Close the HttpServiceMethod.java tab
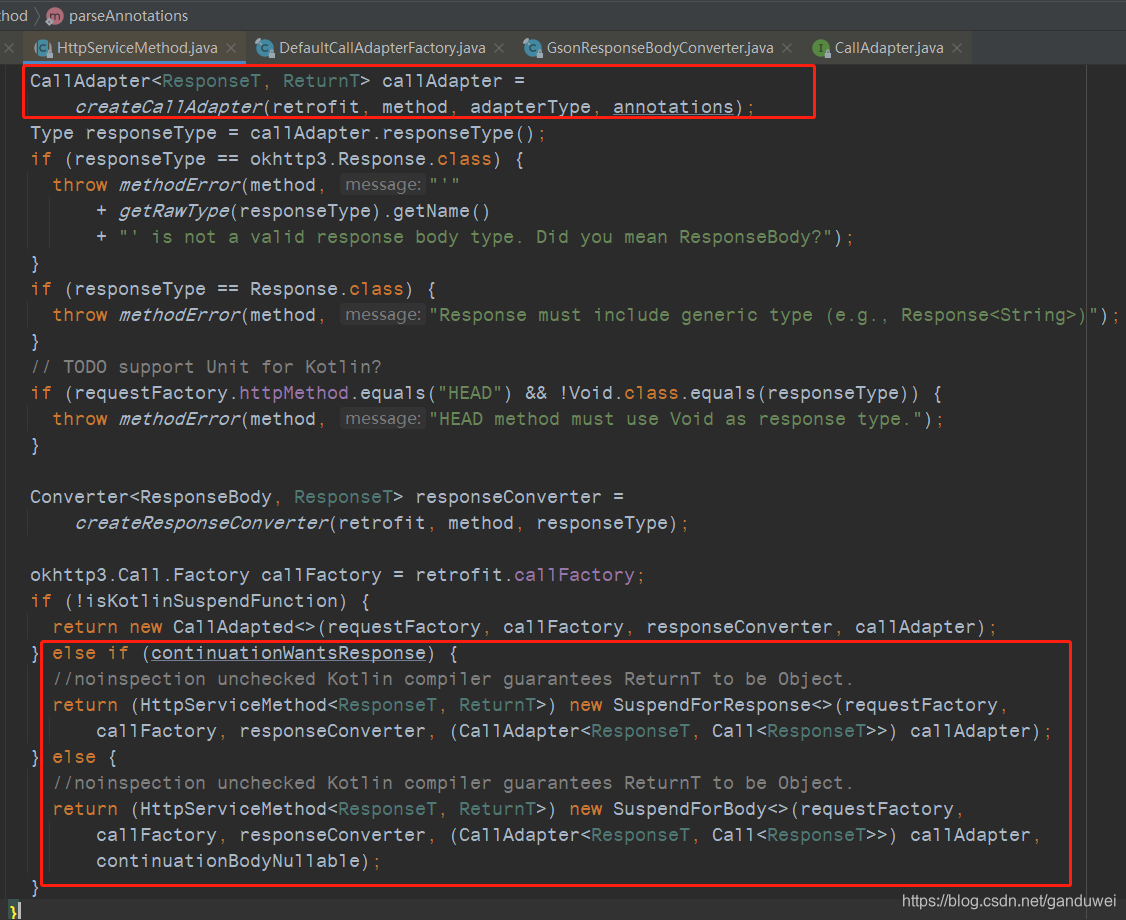 click(x=231, y=48)
